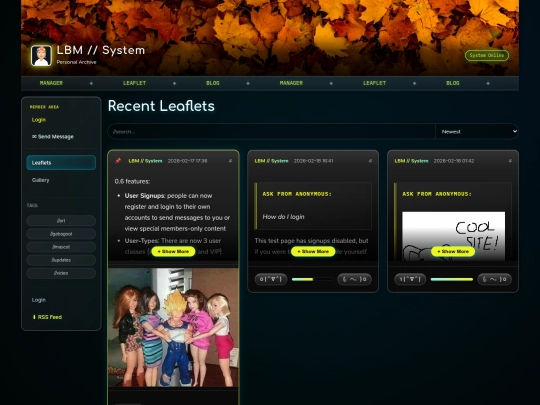Viewport: 540px width, 405px height.
Task: Click reaction ratio bar on 'How do I login' leaflet
Action: [x=312, y=279]
